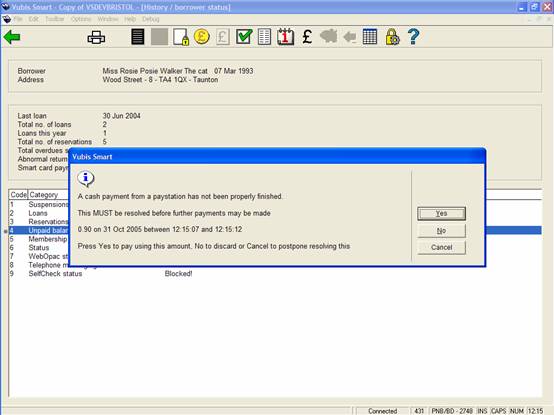Select the Status row with code 6

click(275, 248)
